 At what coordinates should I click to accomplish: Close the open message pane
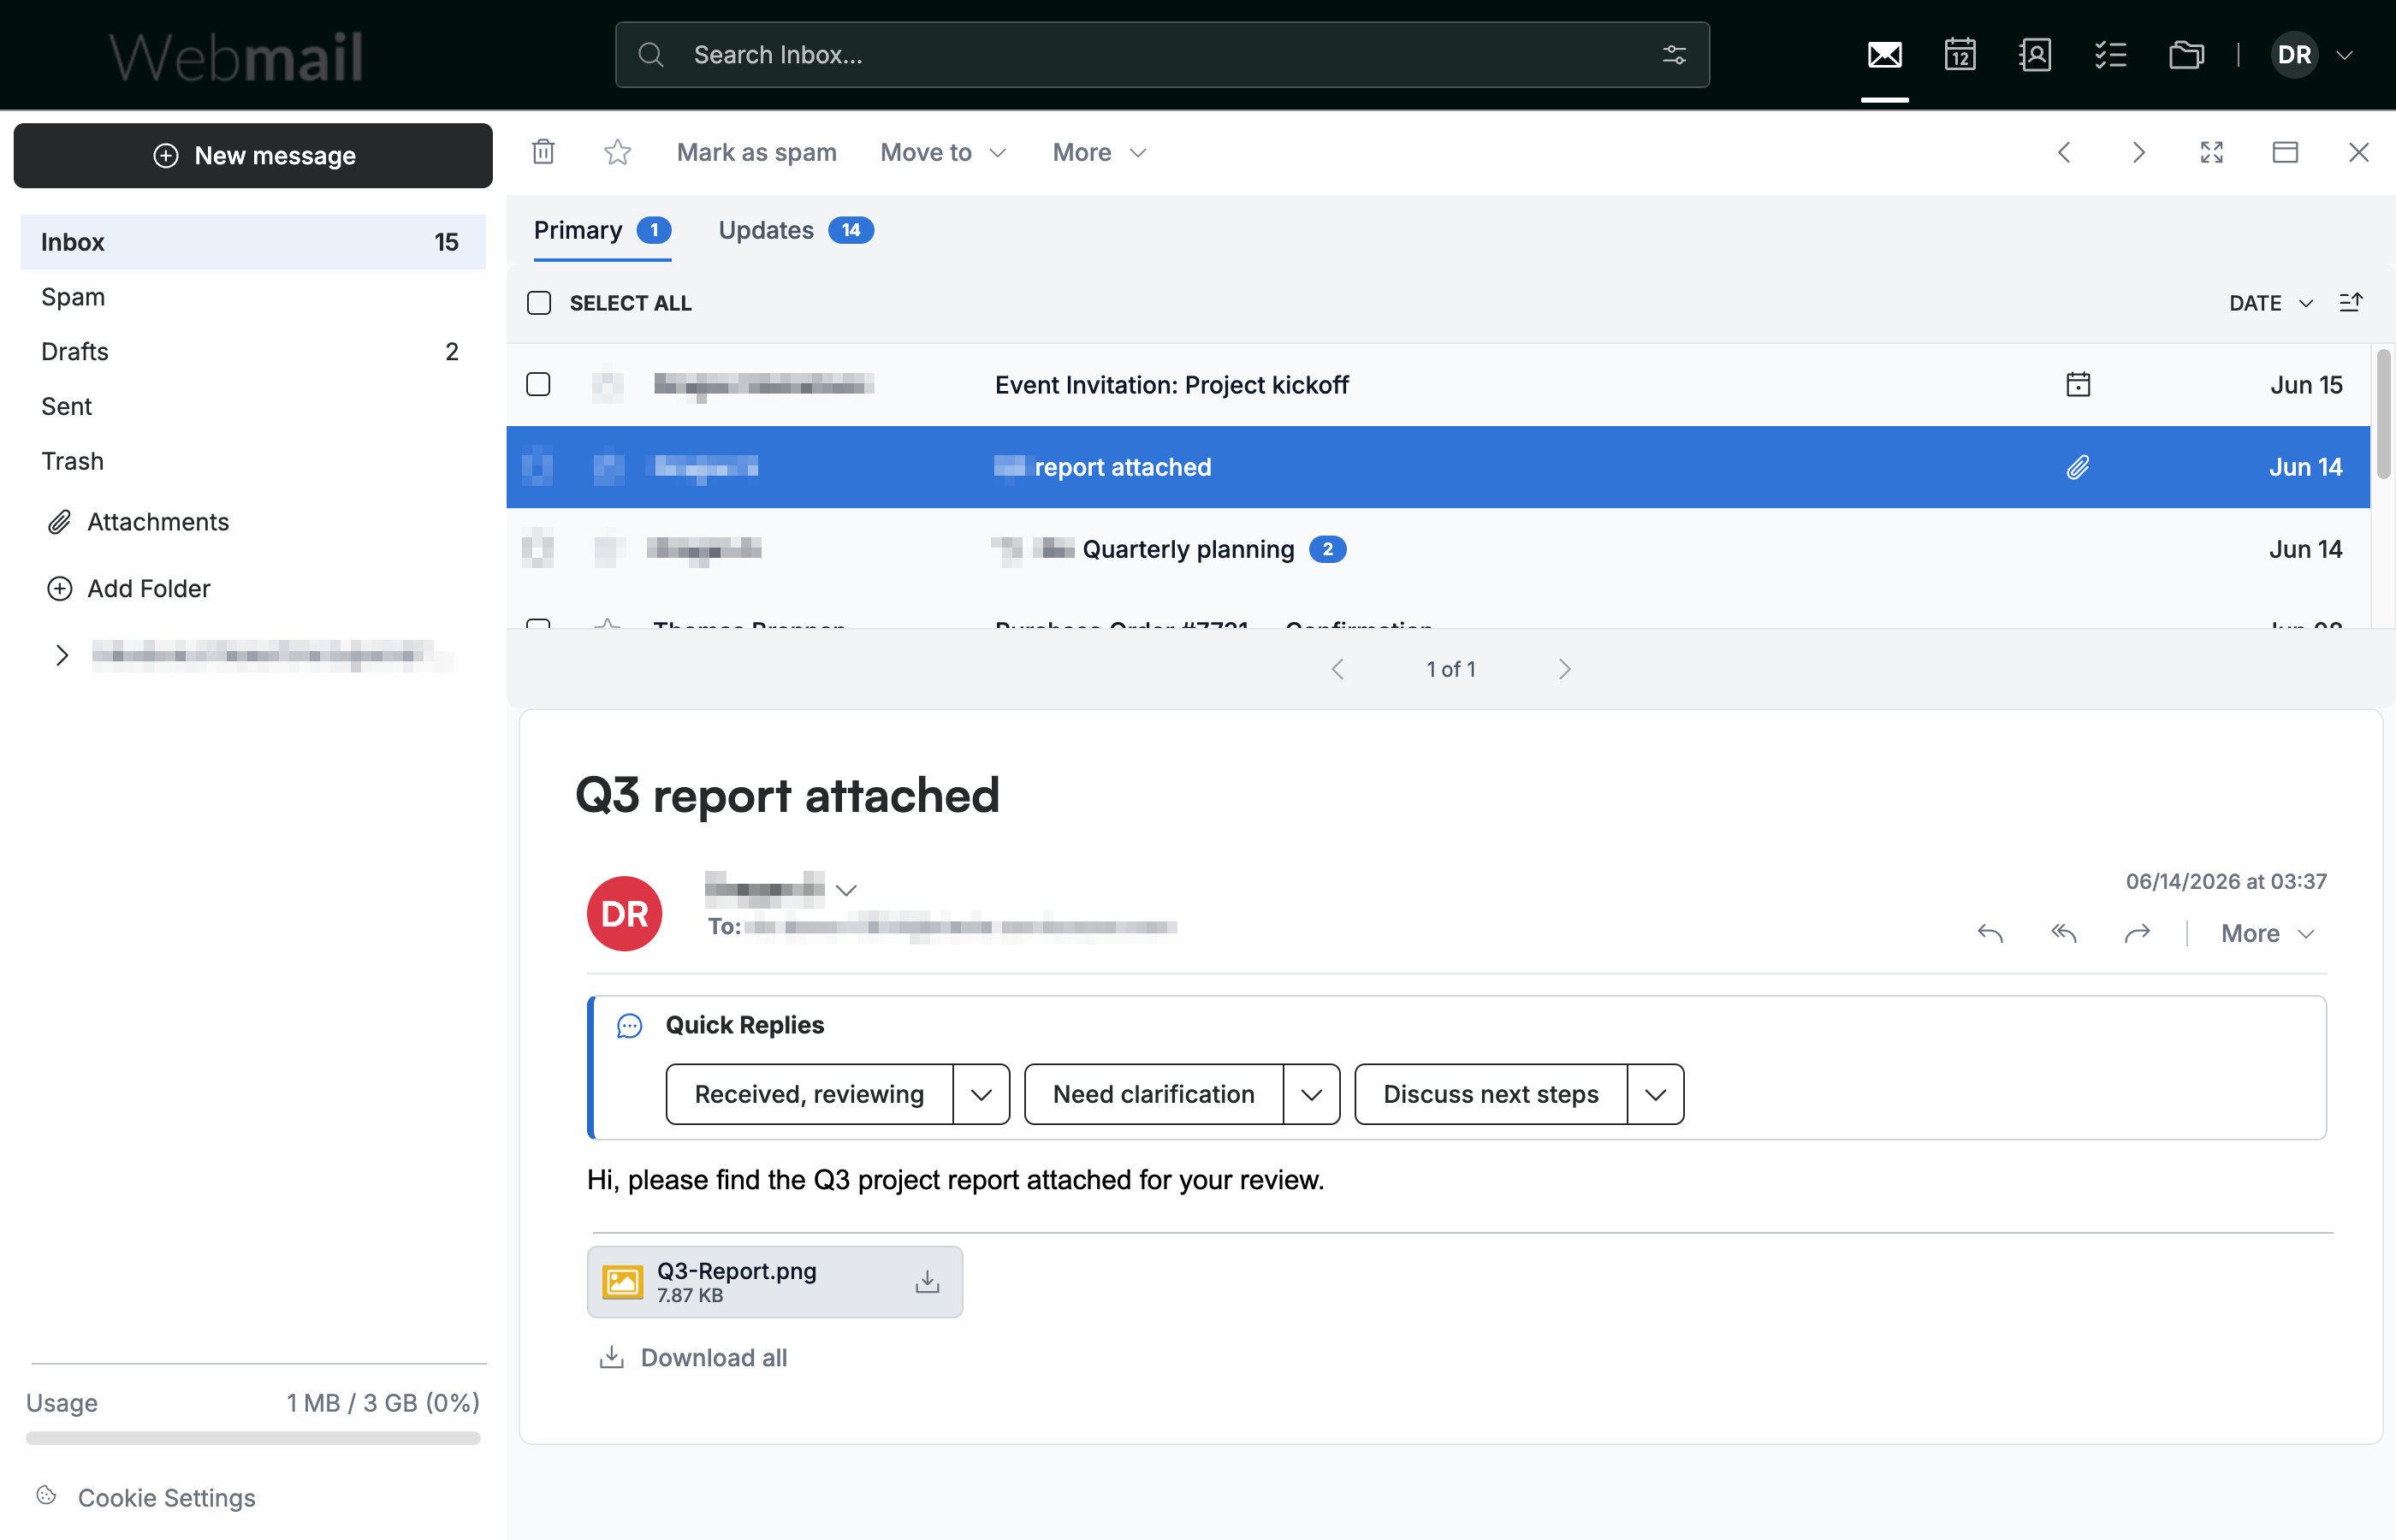(2359, 152)
